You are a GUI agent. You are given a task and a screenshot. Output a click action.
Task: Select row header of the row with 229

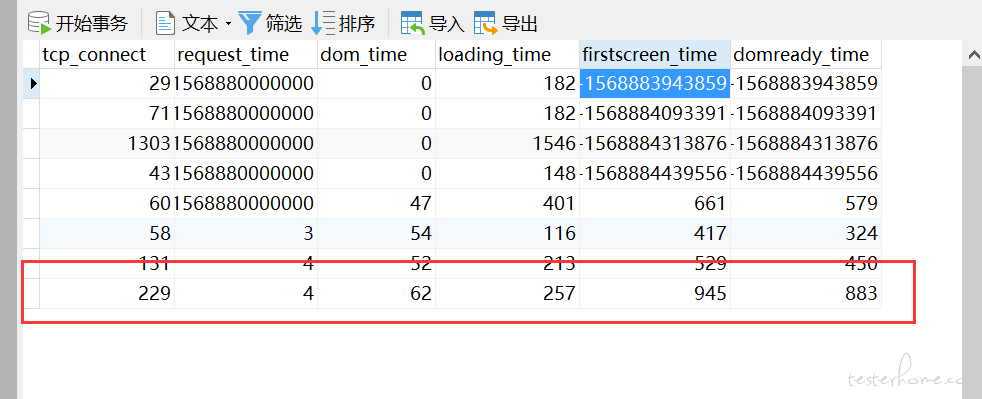click(32, 294)
